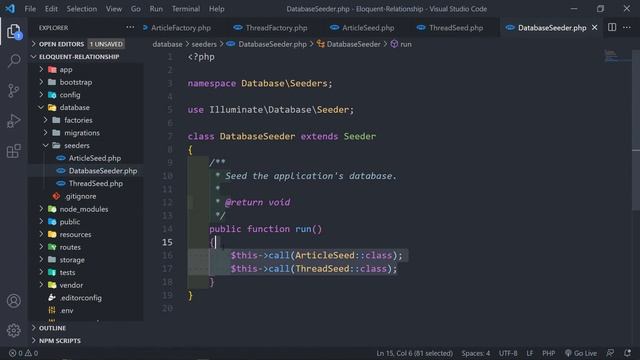640x360 pixels.
Task: Open the Go menu
Action: (x=136, y=9)
